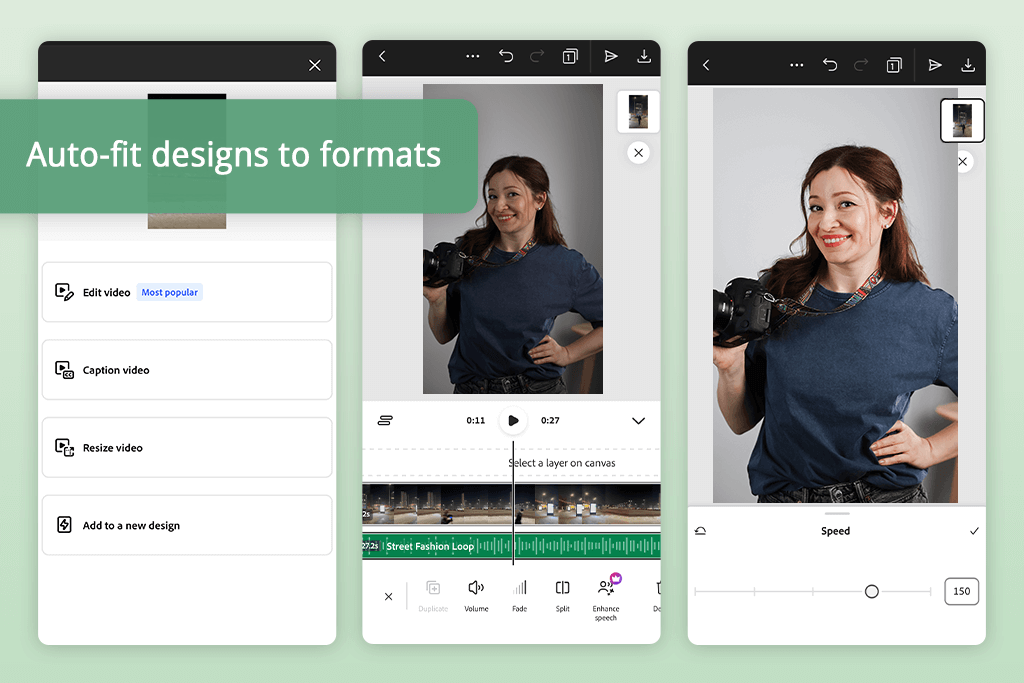Image resolution: width=1024 pixels, height=683 pixels.
Task: Click the download icon on the Speed screen
Action: coord(967,65)
